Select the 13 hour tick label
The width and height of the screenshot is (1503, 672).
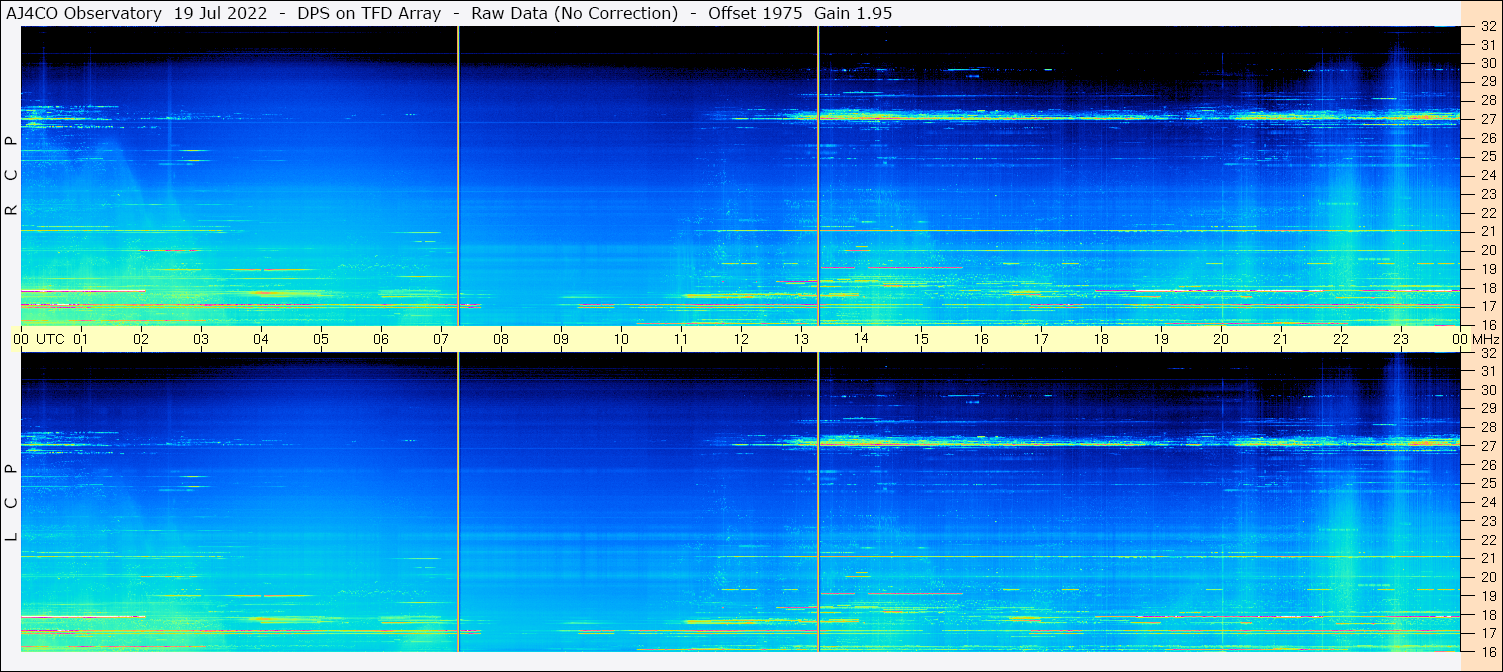801,339
